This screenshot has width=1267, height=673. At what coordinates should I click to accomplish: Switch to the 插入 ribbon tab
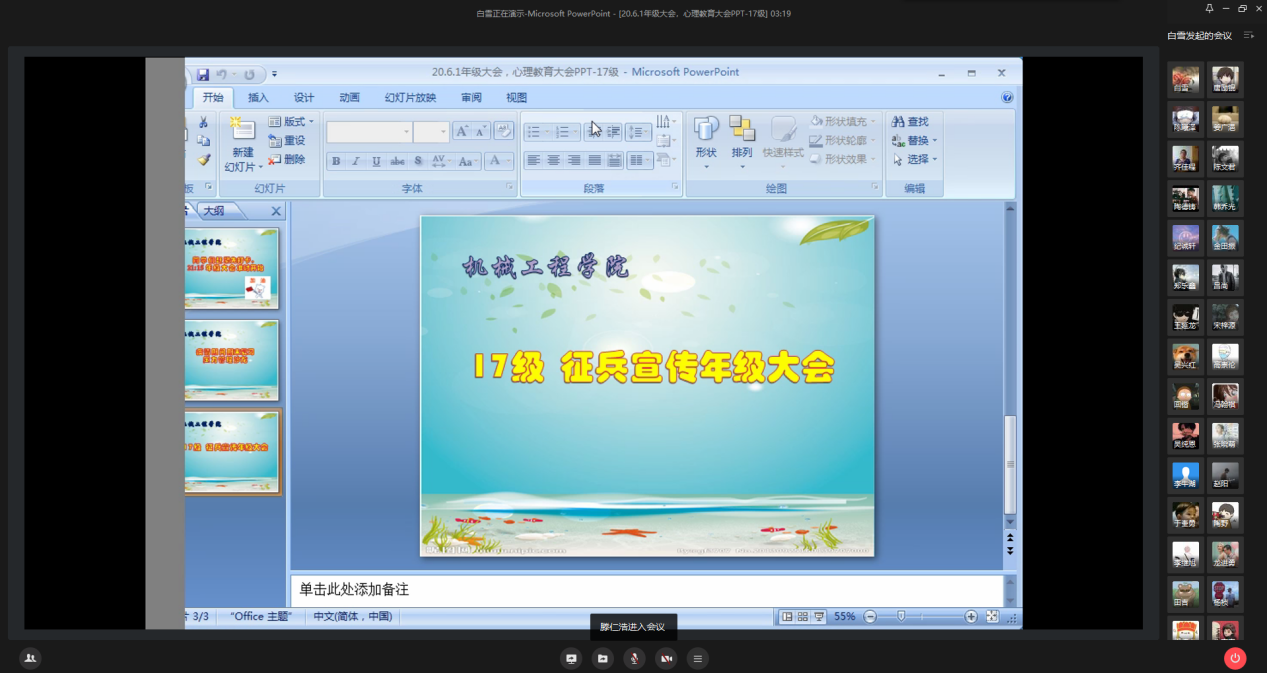click(258, 97)
